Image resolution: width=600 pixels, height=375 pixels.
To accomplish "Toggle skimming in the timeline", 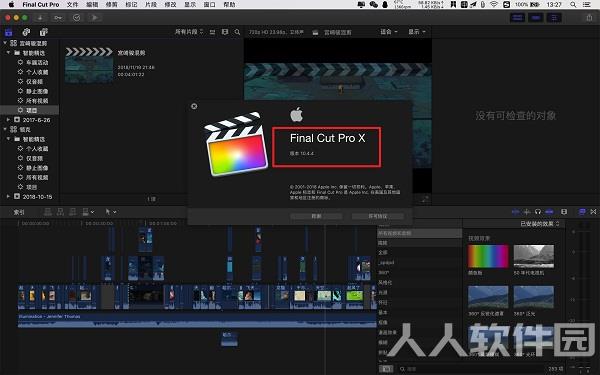I will point(516,212).
